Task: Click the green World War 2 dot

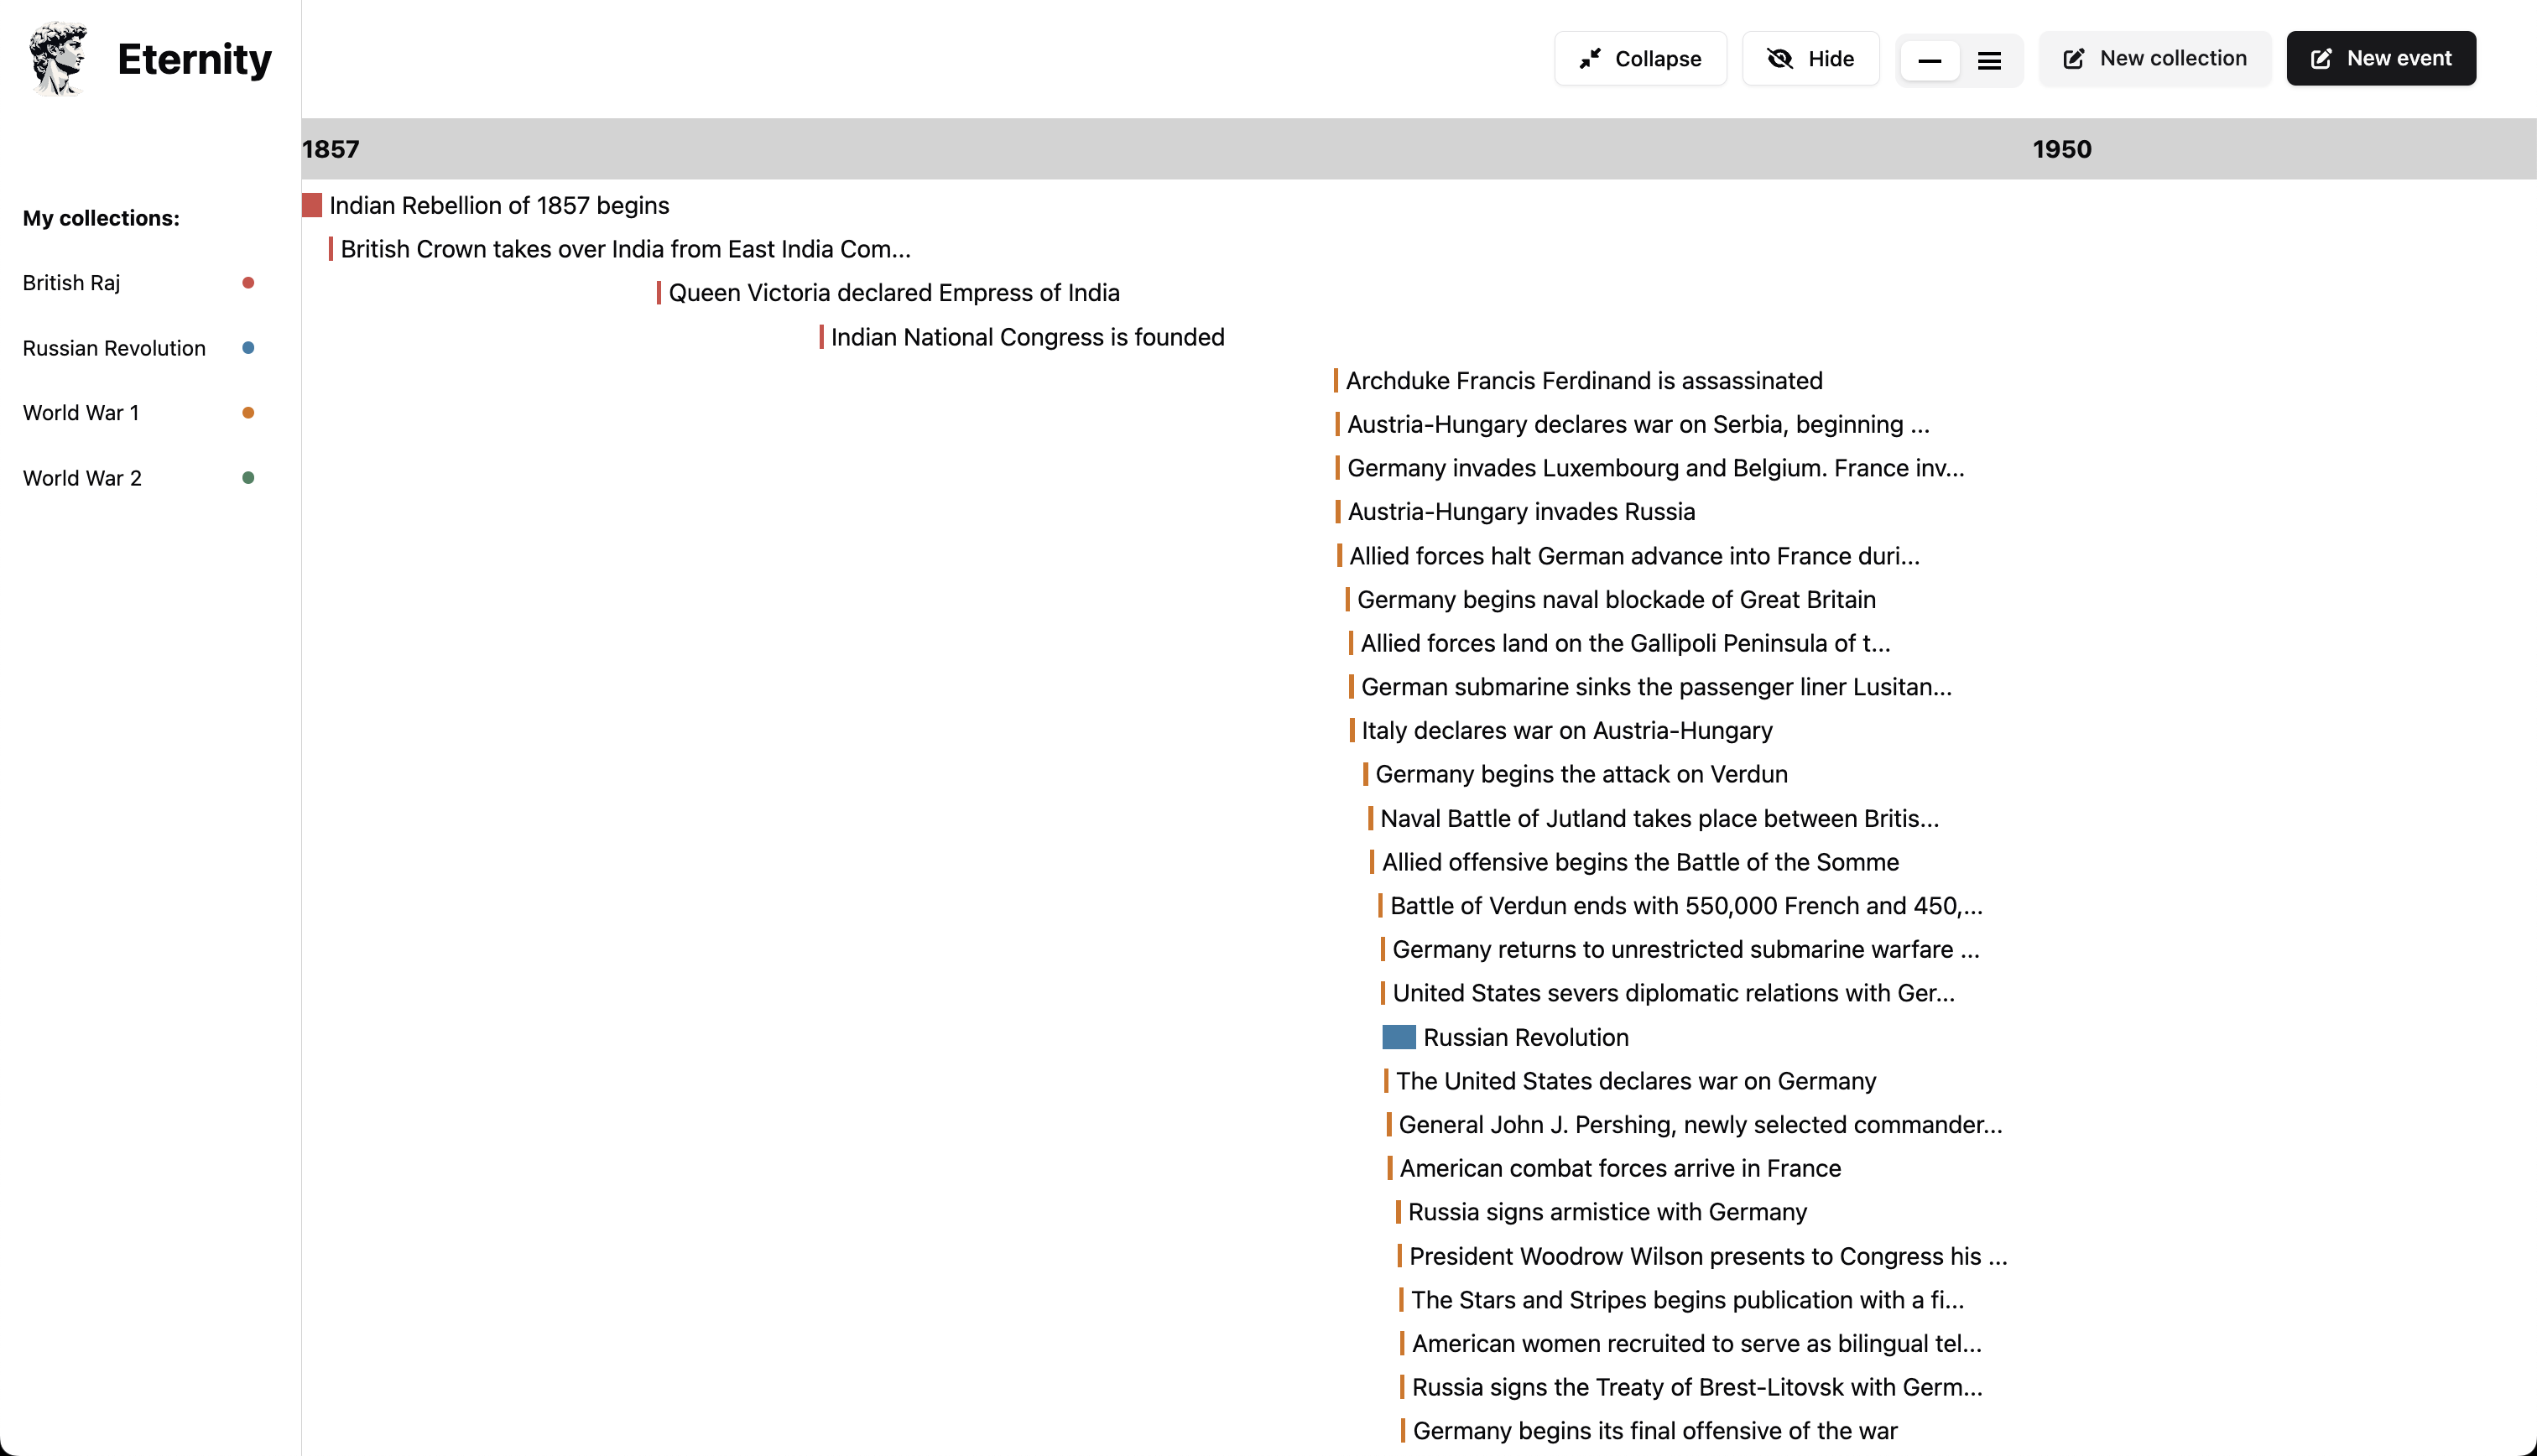Action: coord(248,478)
